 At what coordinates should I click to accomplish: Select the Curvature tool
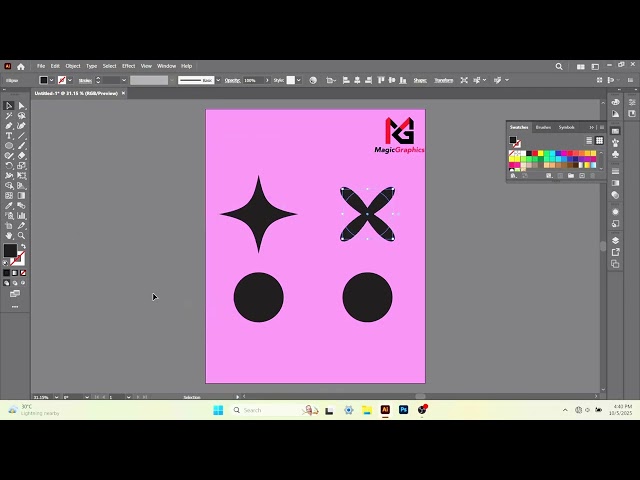pyautogui.click(x=22, y=126)
